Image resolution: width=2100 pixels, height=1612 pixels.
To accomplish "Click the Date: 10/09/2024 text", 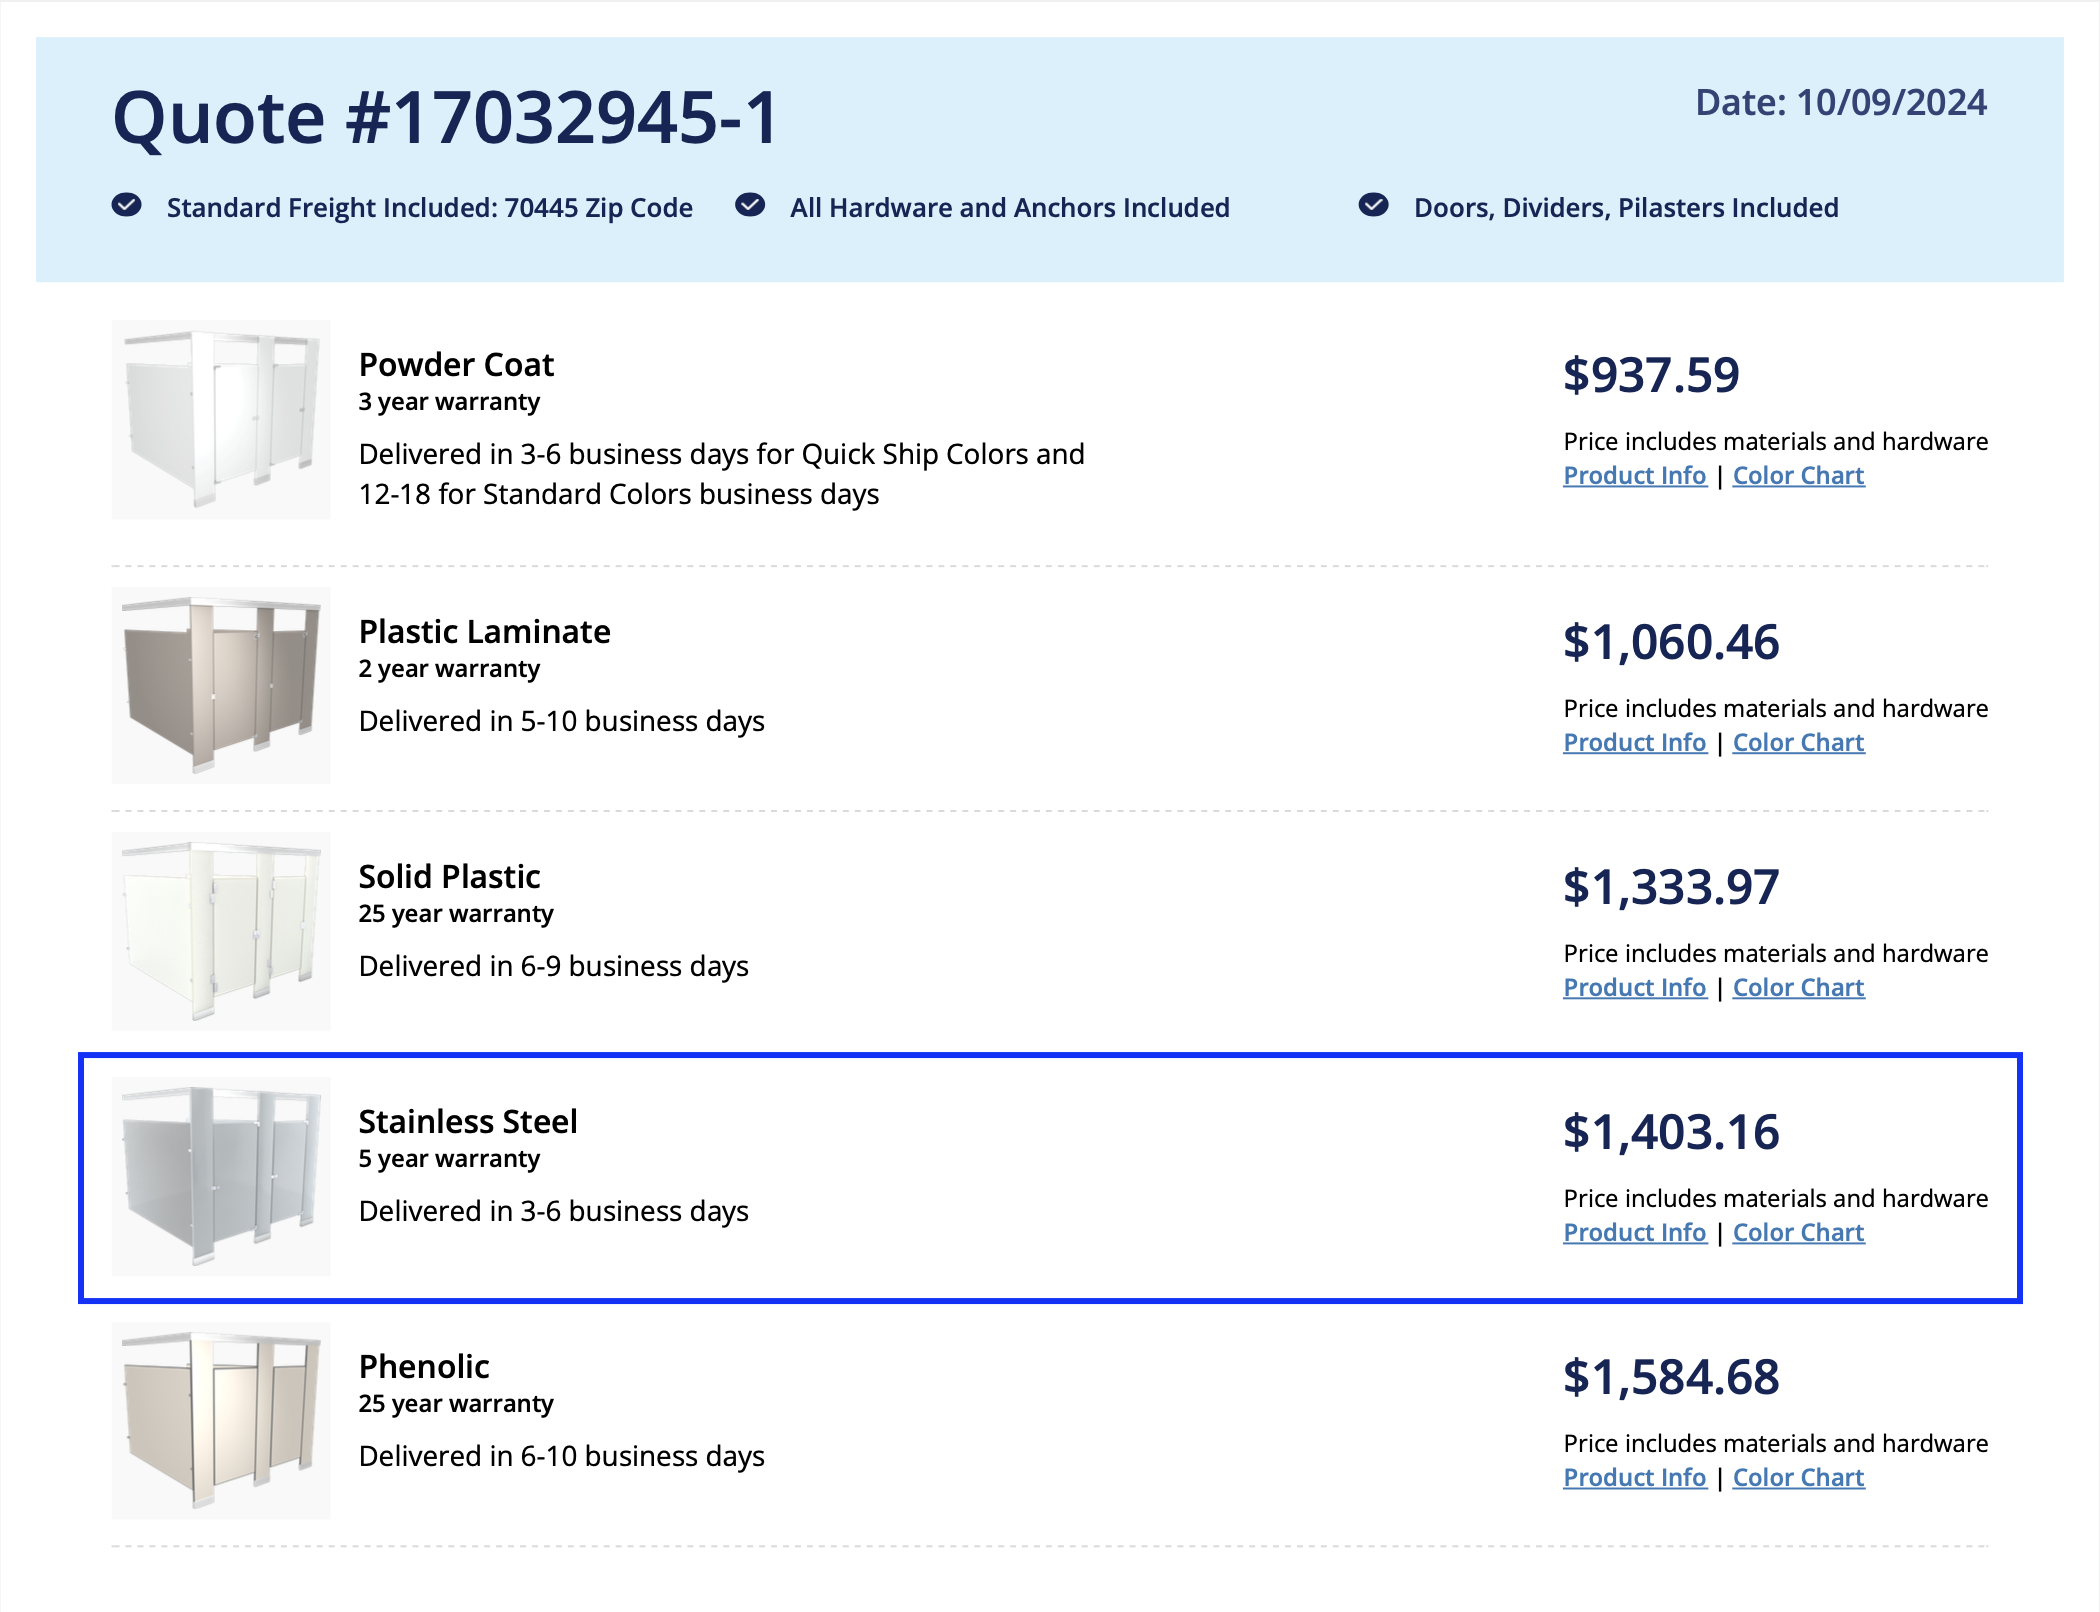I will pyautogui.click(x=1841, y=103).
